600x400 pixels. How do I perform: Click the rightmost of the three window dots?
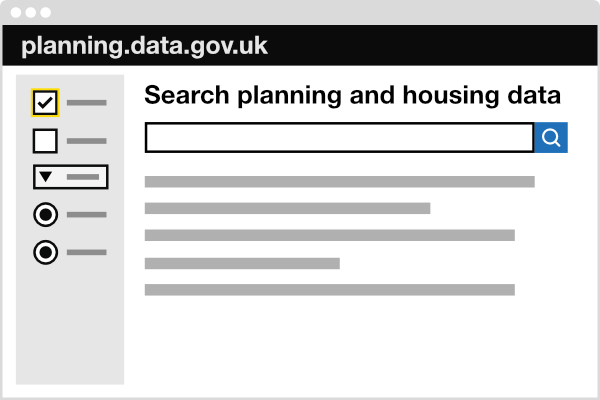point(46,13)
